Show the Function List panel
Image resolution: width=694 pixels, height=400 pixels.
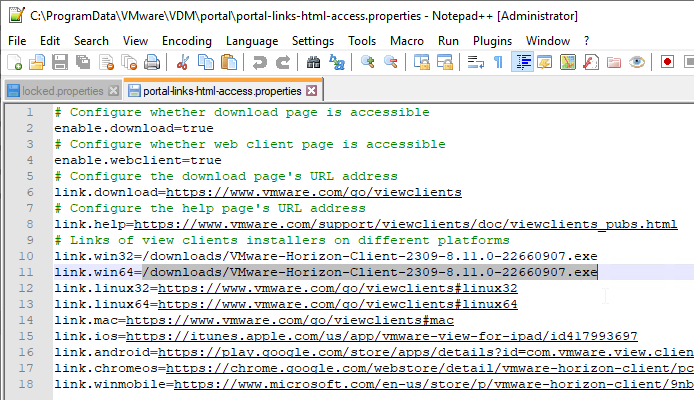coord(591,62)
